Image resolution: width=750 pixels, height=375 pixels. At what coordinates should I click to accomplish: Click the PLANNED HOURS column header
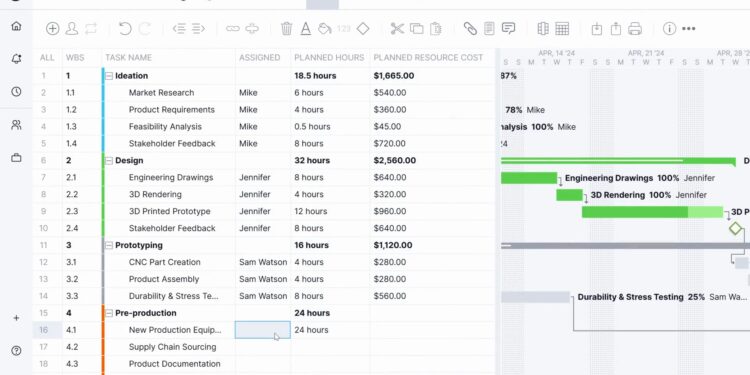pyautogui.click(x=329, y=57)
